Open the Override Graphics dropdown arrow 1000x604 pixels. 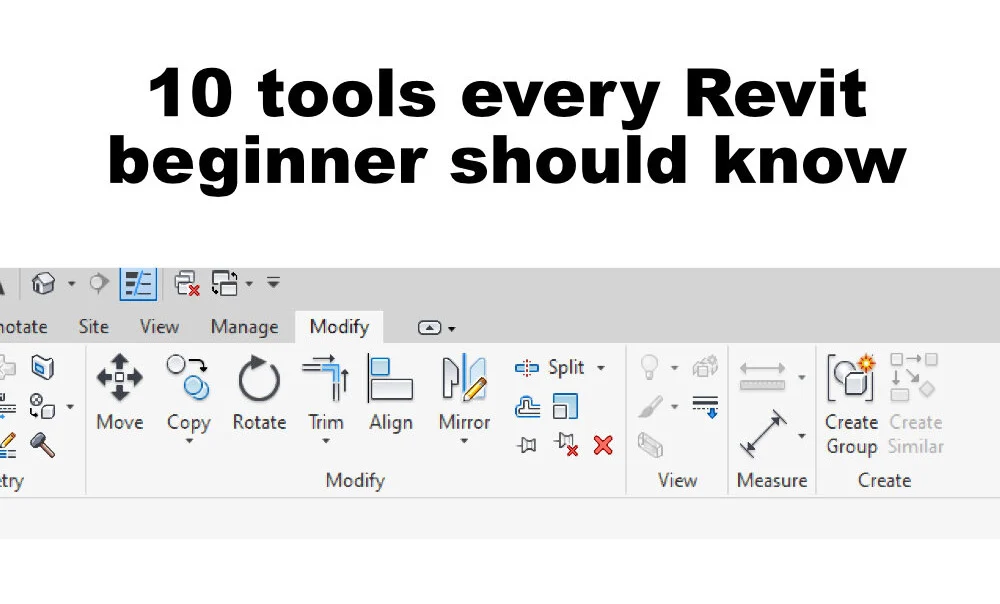[x=674, y=406]
